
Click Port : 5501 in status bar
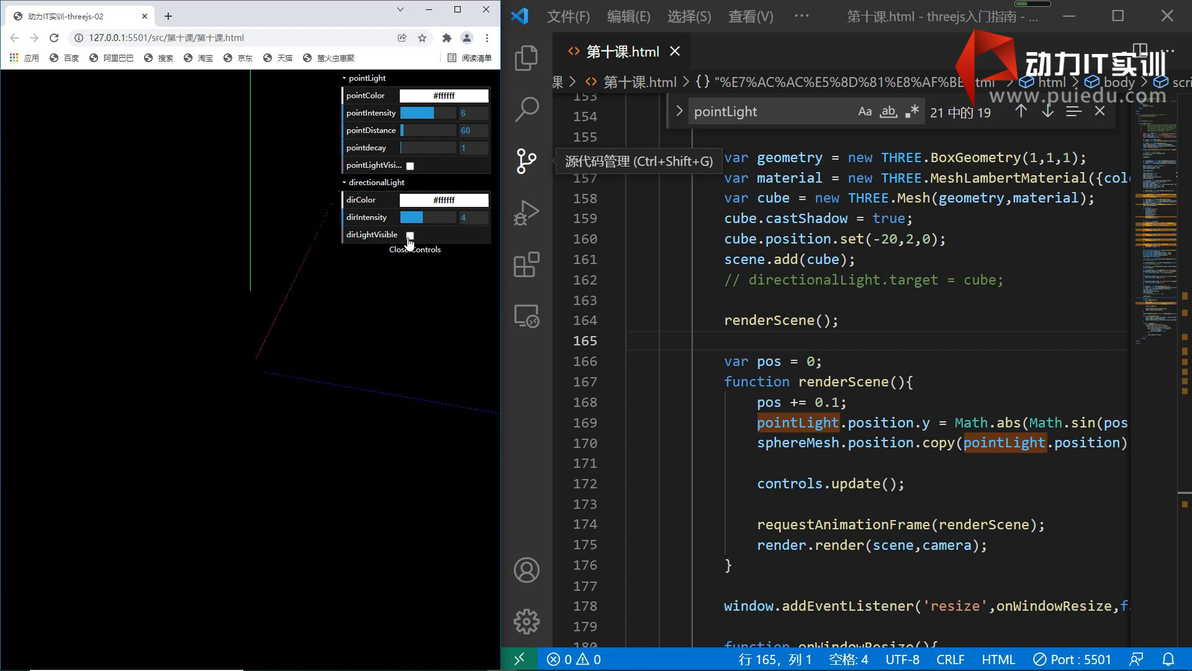point(1072,659)
